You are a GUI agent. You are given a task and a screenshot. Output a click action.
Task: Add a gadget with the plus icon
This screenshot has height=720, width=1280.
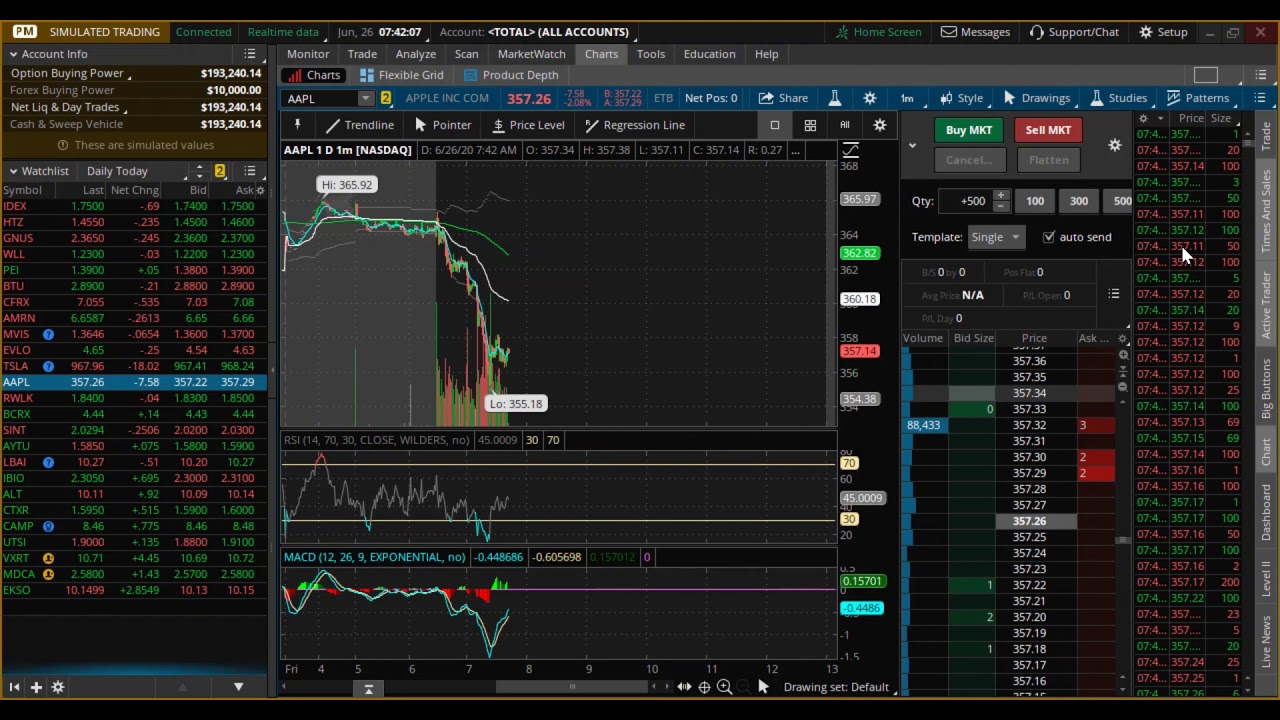click(36, 687)
